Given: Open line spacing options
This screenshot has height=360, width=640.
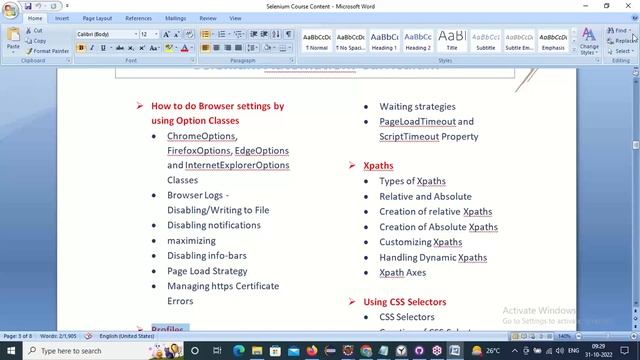Looking at the screenshot, I should click(x=253, y=48).
